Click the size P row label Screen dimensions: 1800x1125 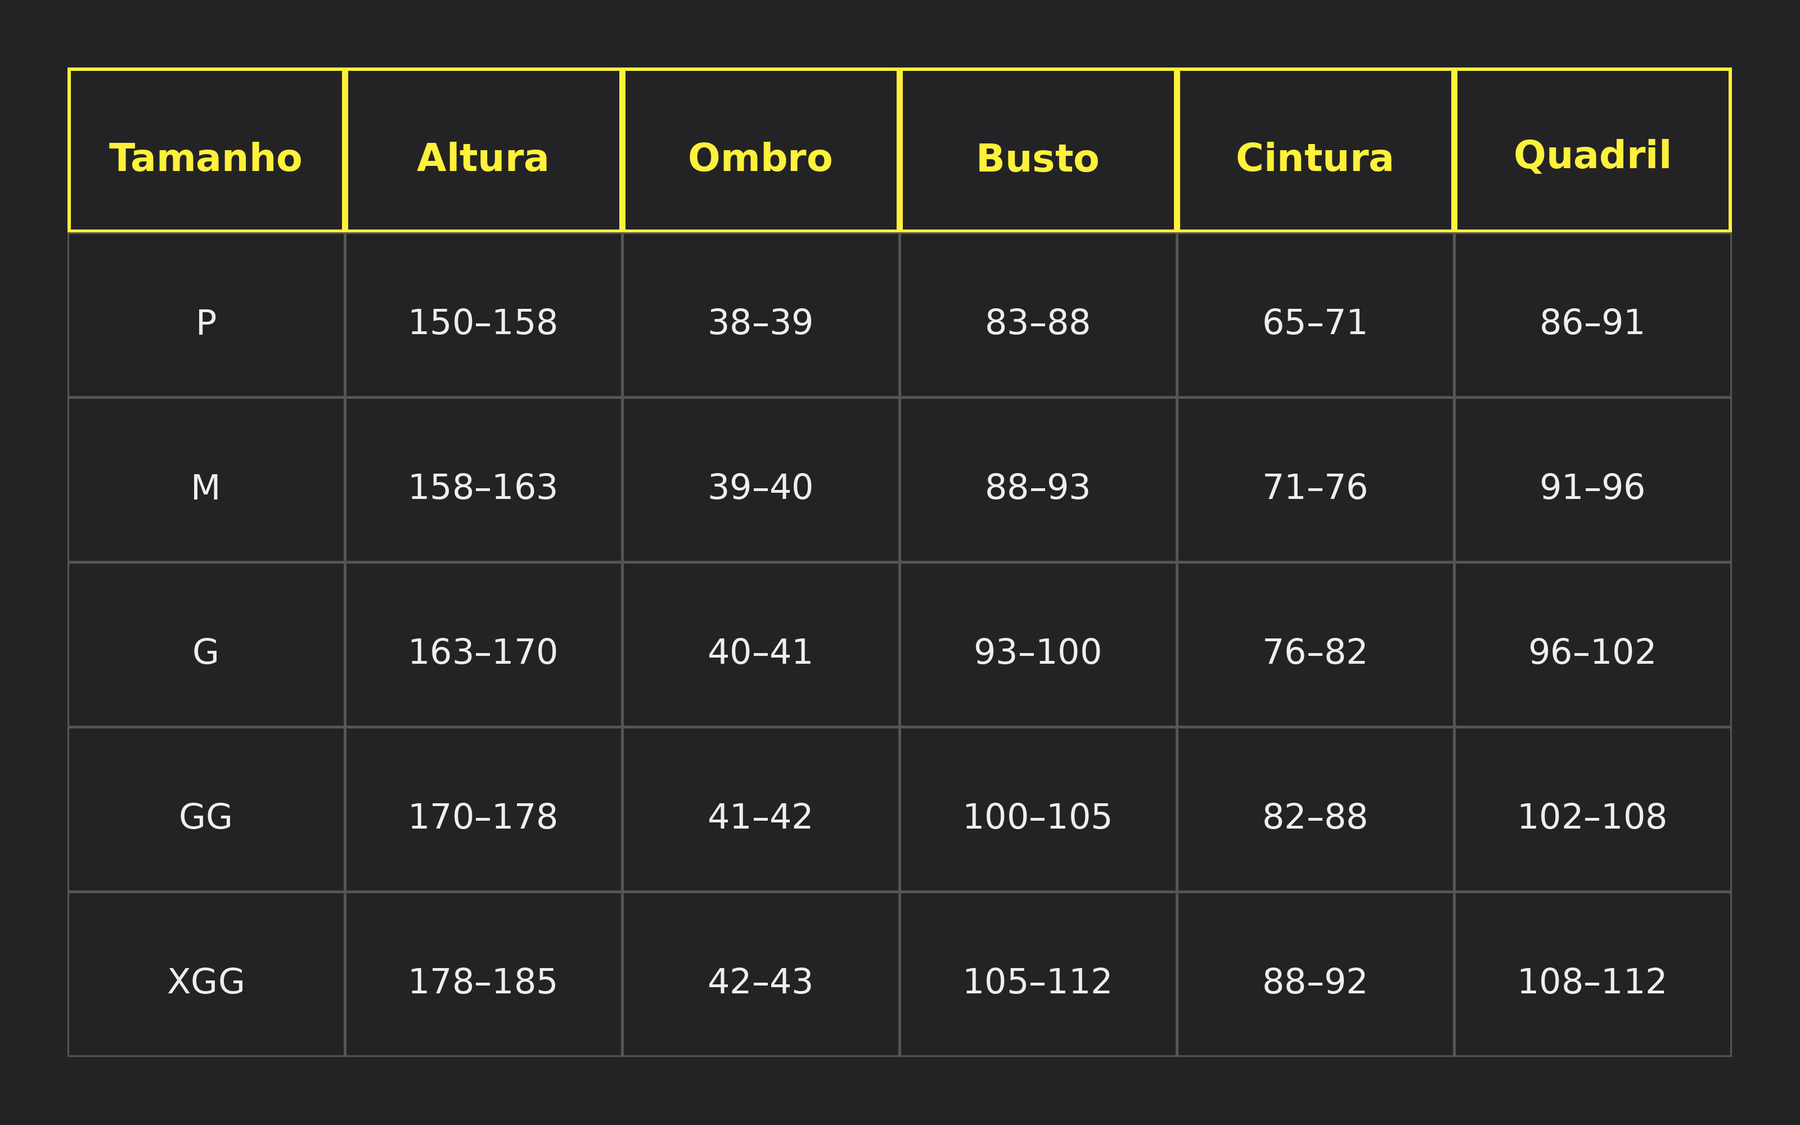(x=206, y=322)
